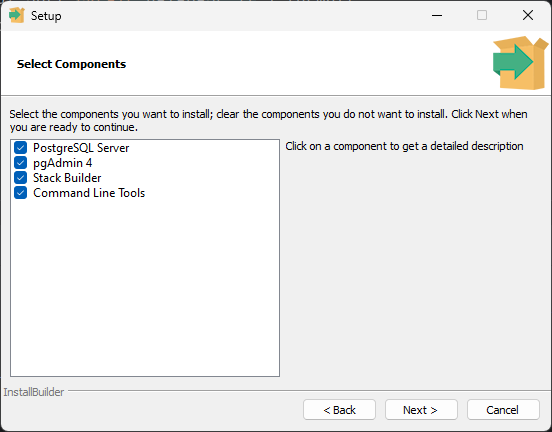The height and width of the screenshot is (432, 552).
Task: Close the Setup window
Action: point(528,15)
